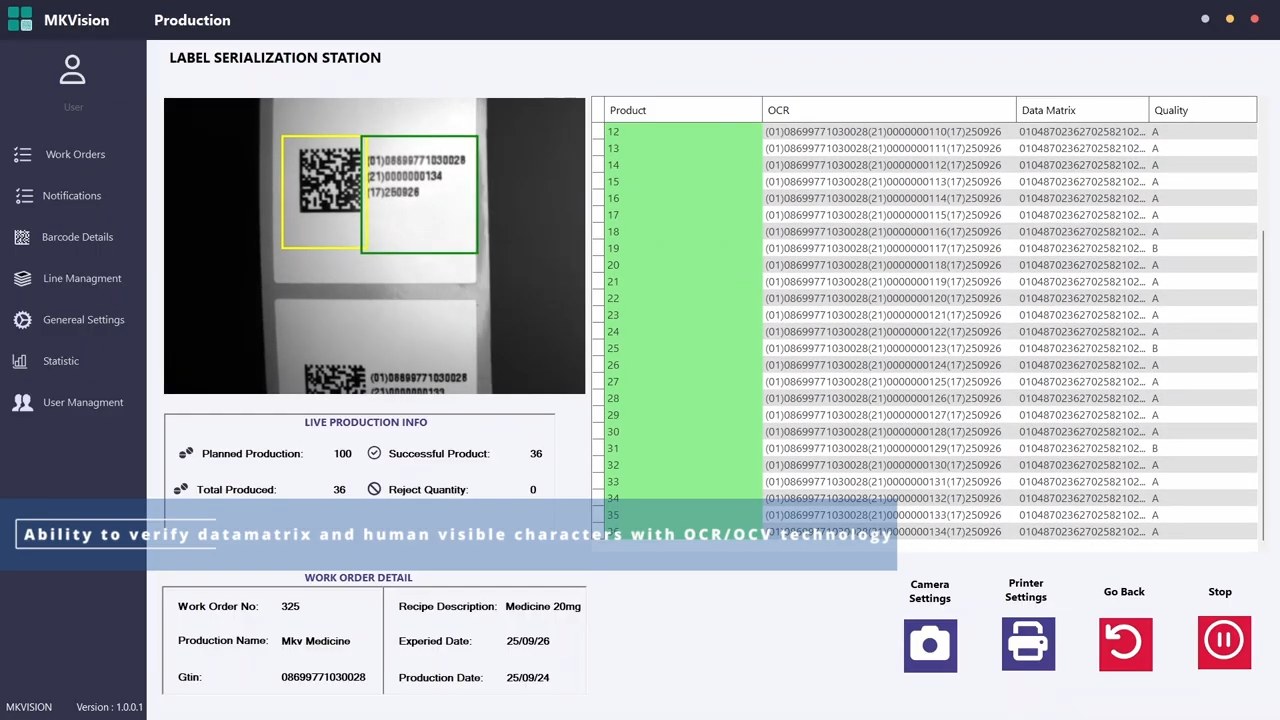Click quality B in row 25
The height and width of the screenshot is (720, 1280).
(1155, 348)
